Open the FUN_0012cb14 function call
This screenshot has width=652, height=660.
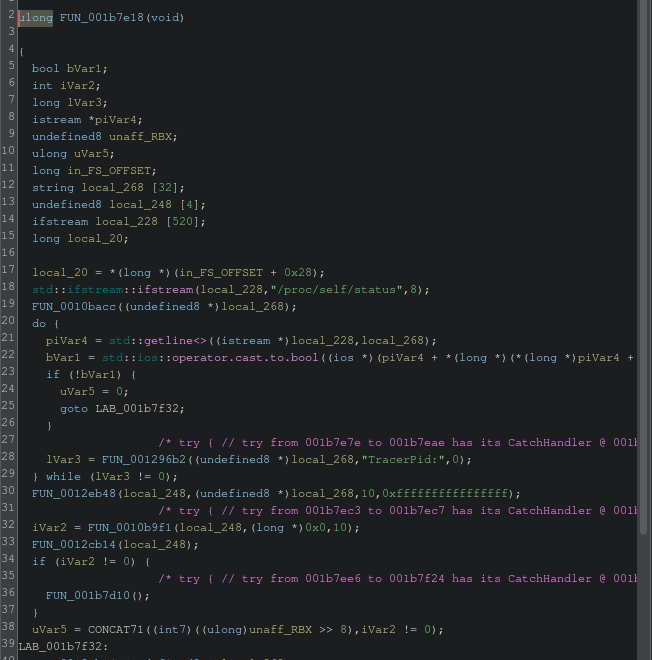(x=74, y=544)
